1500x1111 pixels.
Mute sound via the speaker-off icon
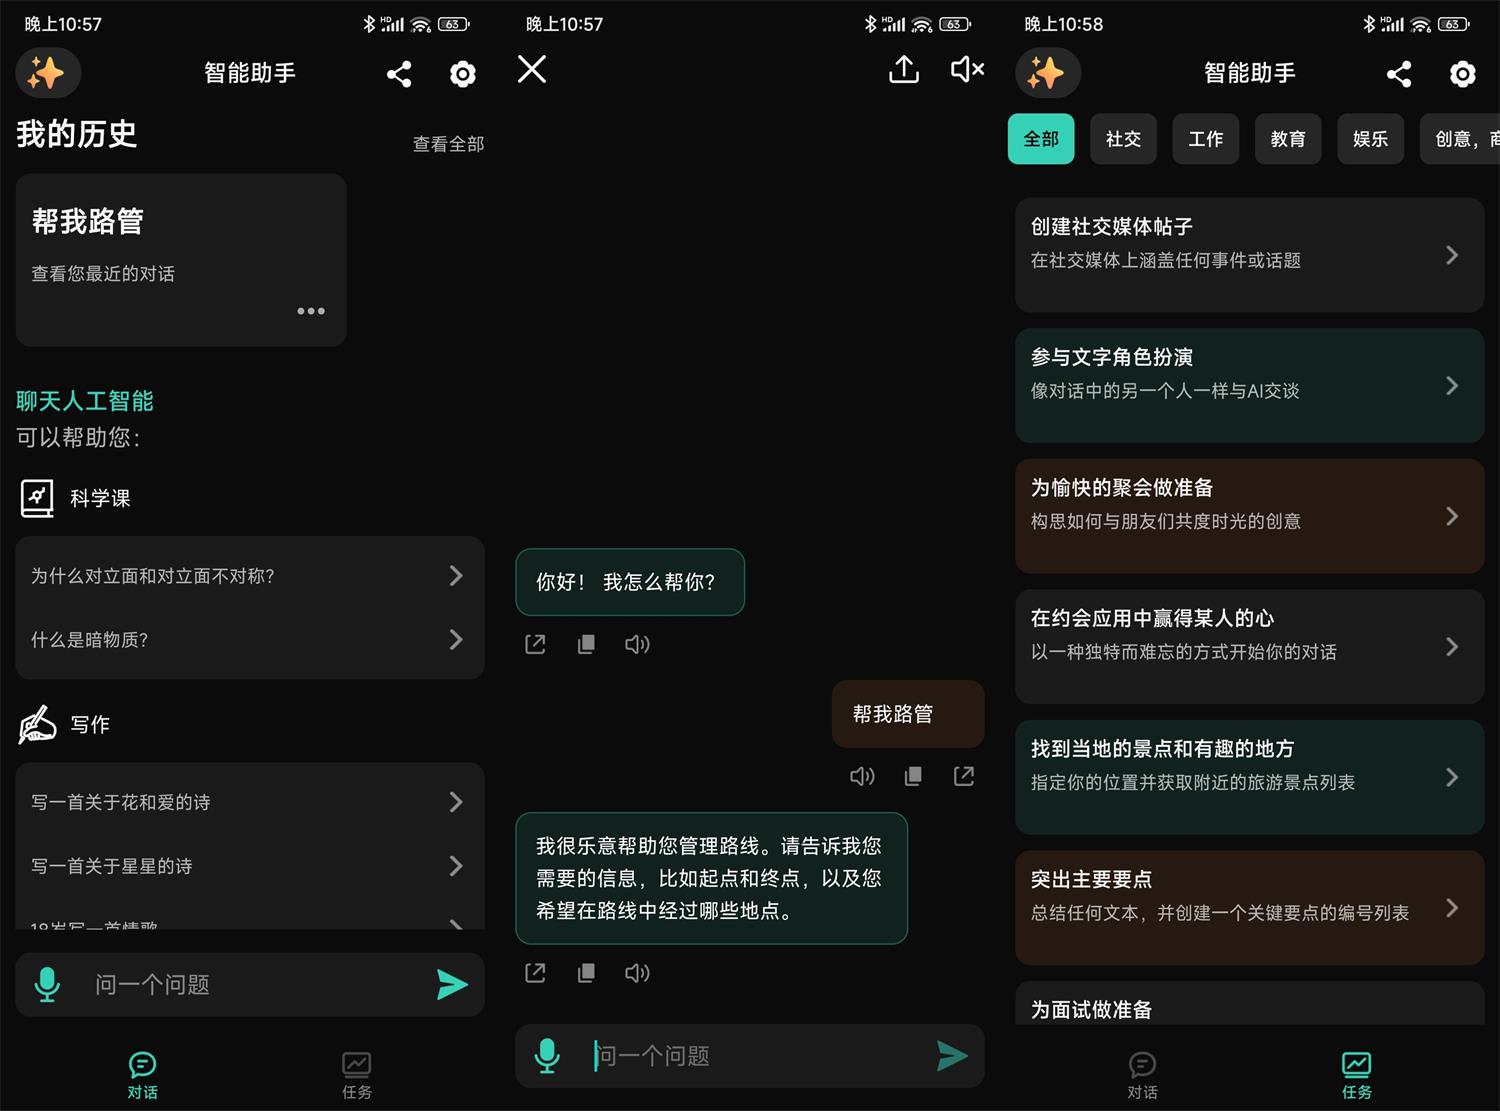click(x=965, y=70)
